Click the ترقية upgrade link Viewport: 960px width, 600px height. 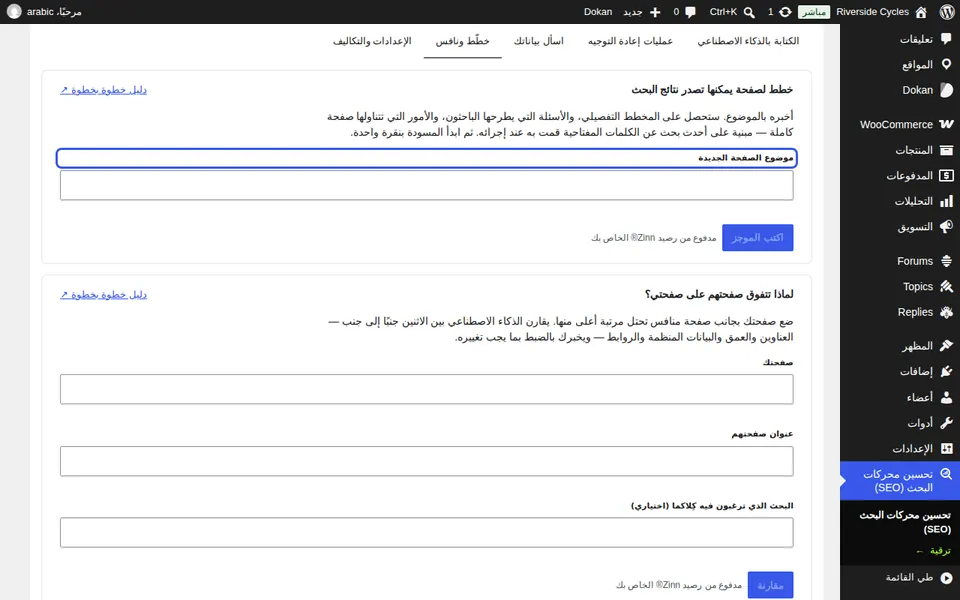(x=933, y=551)
